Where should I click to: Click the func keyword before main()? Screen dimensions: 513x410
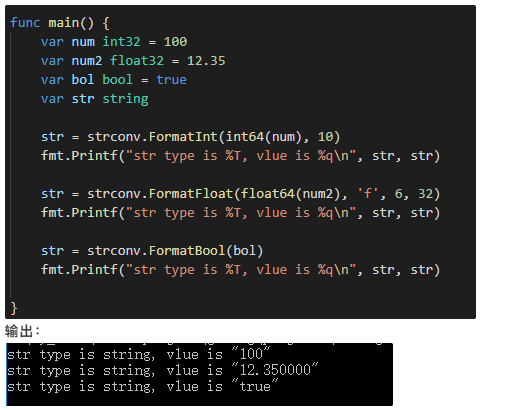point(25,23)
